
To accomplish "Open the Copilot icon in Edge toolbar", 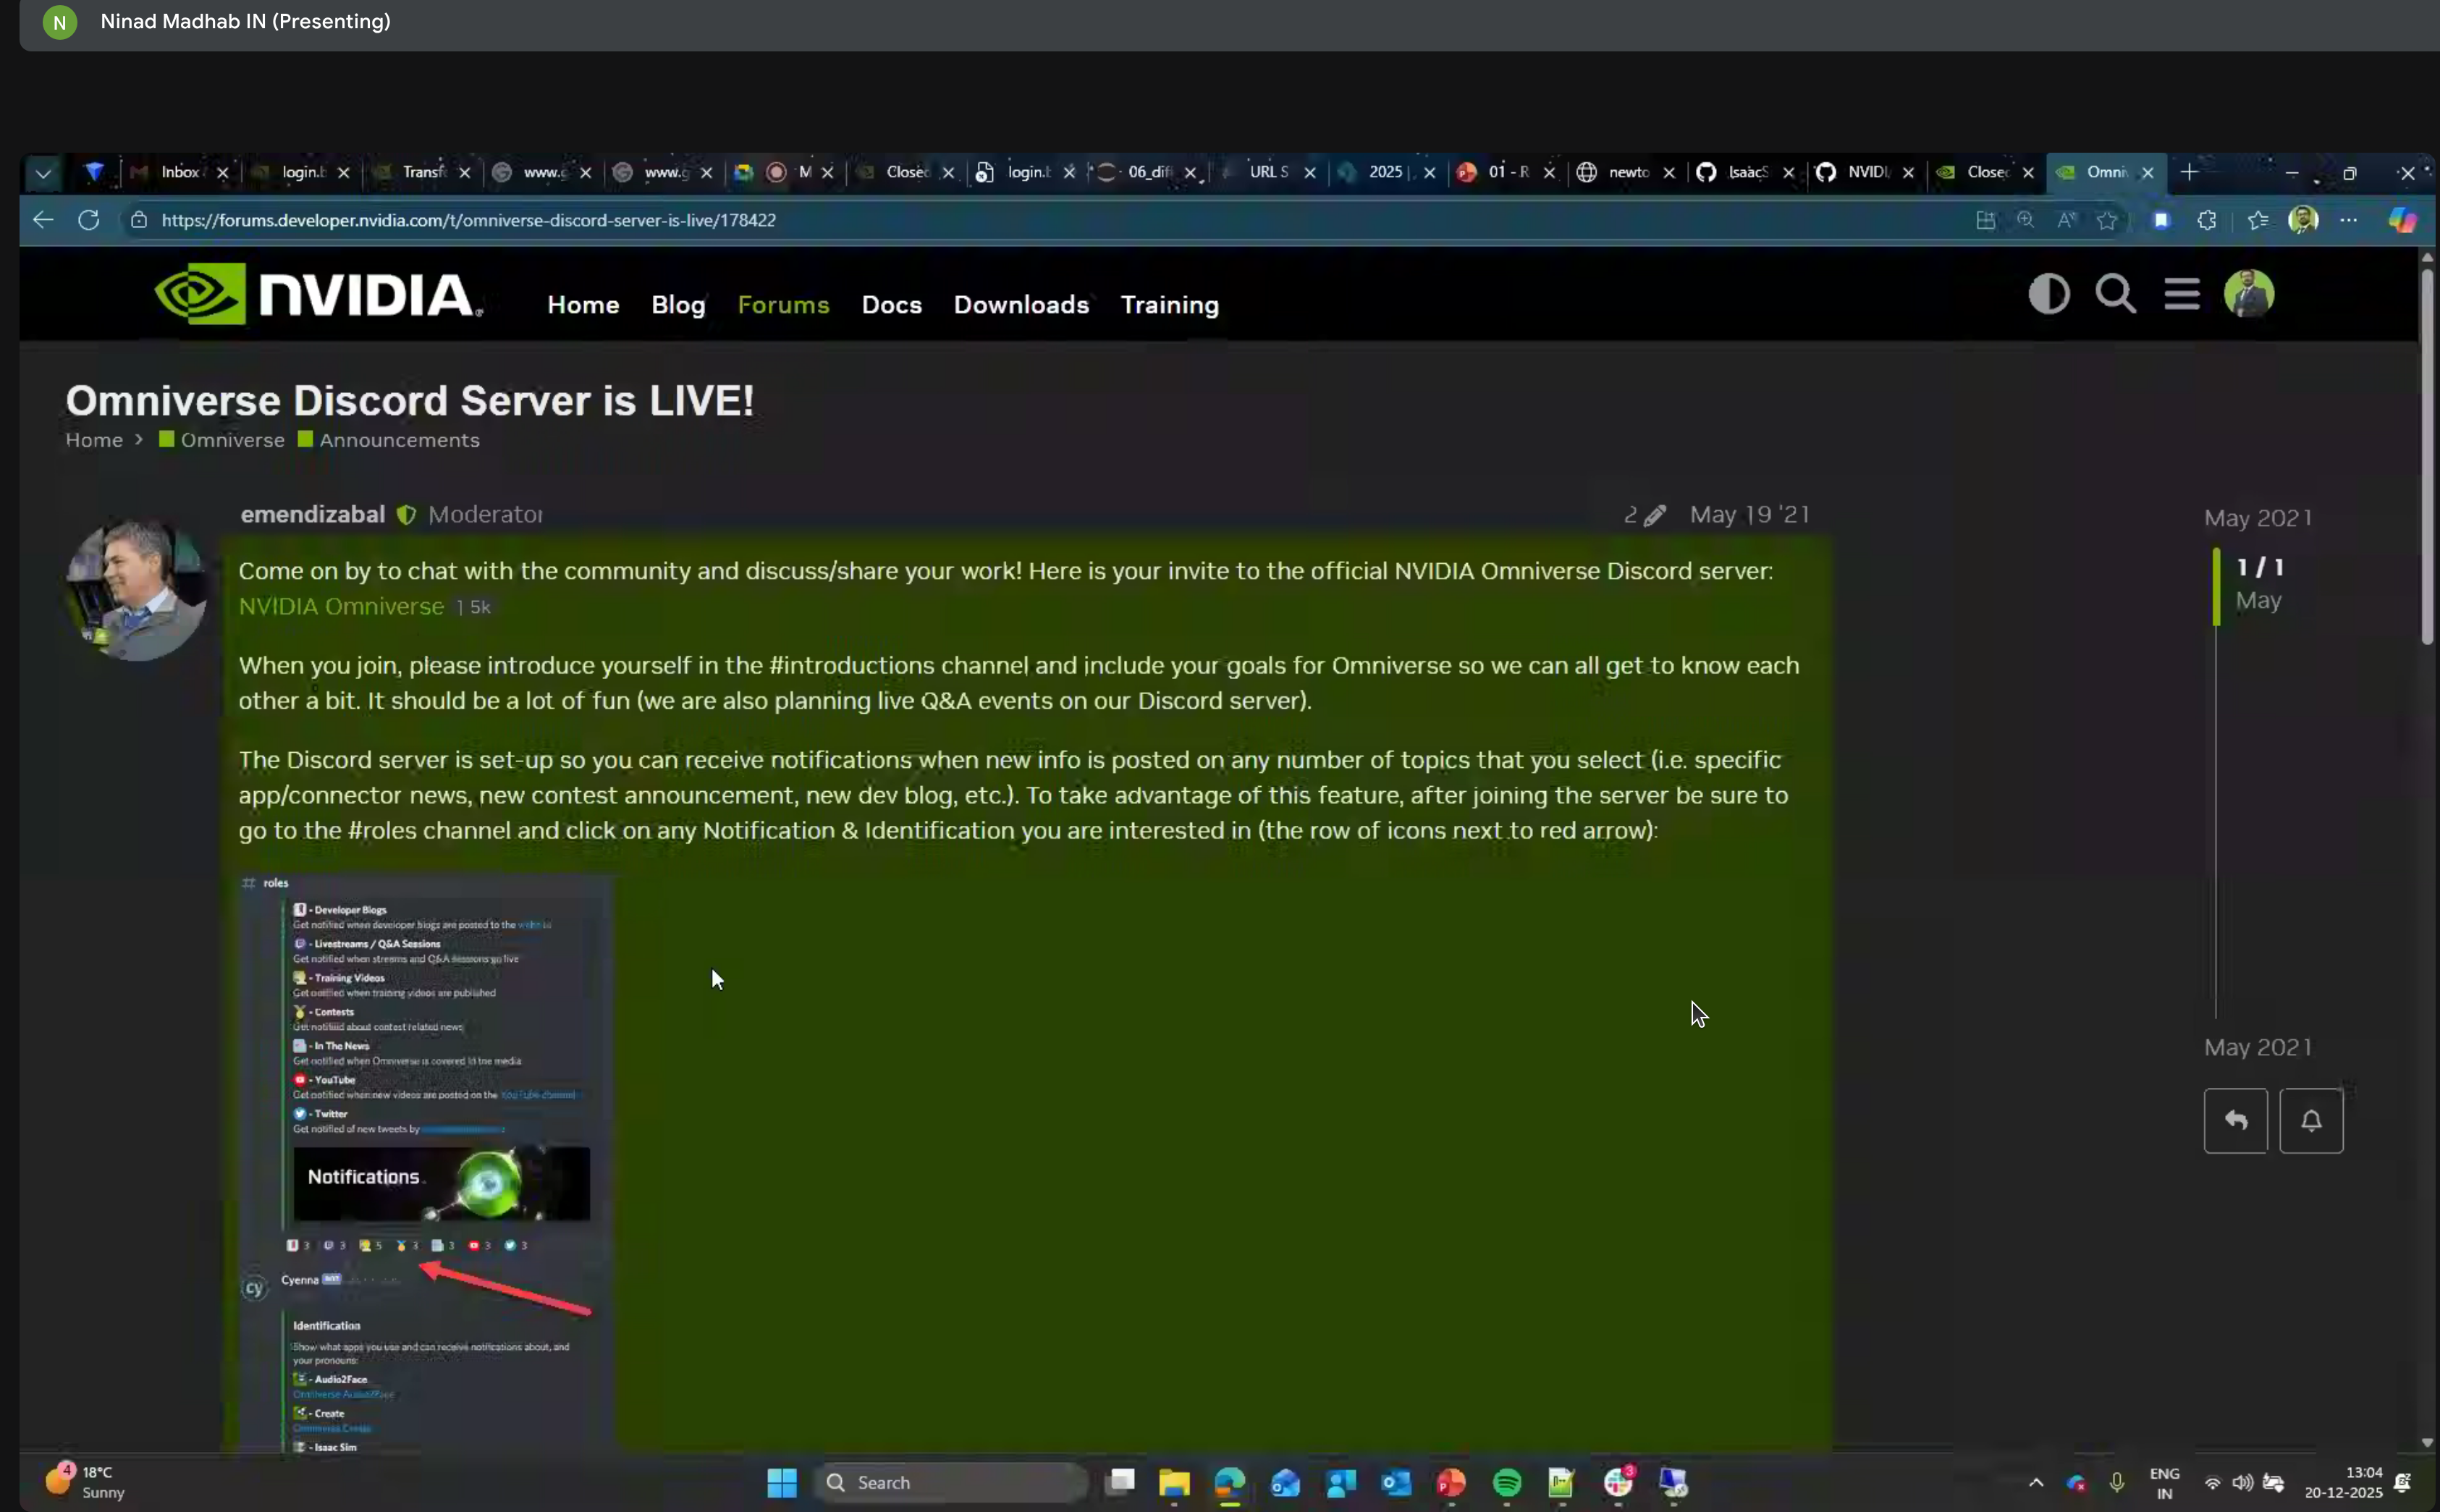I will (2402, 220).
